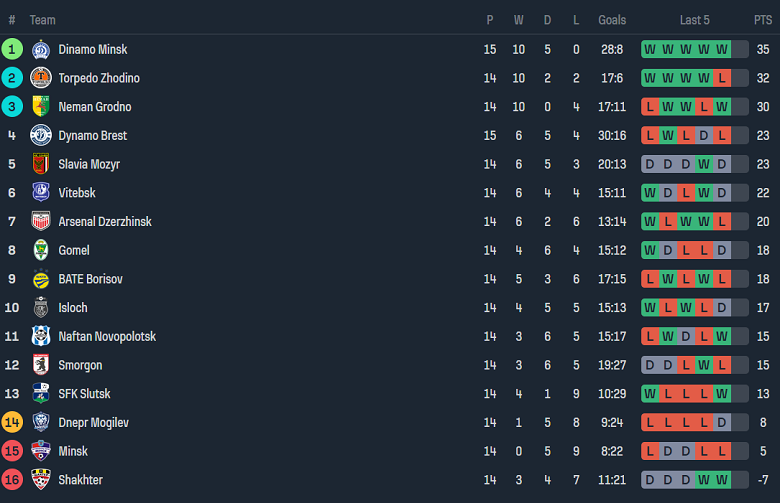Click the Last 5 column header
This screenshot has height=503, width=780.
[694, 20]
